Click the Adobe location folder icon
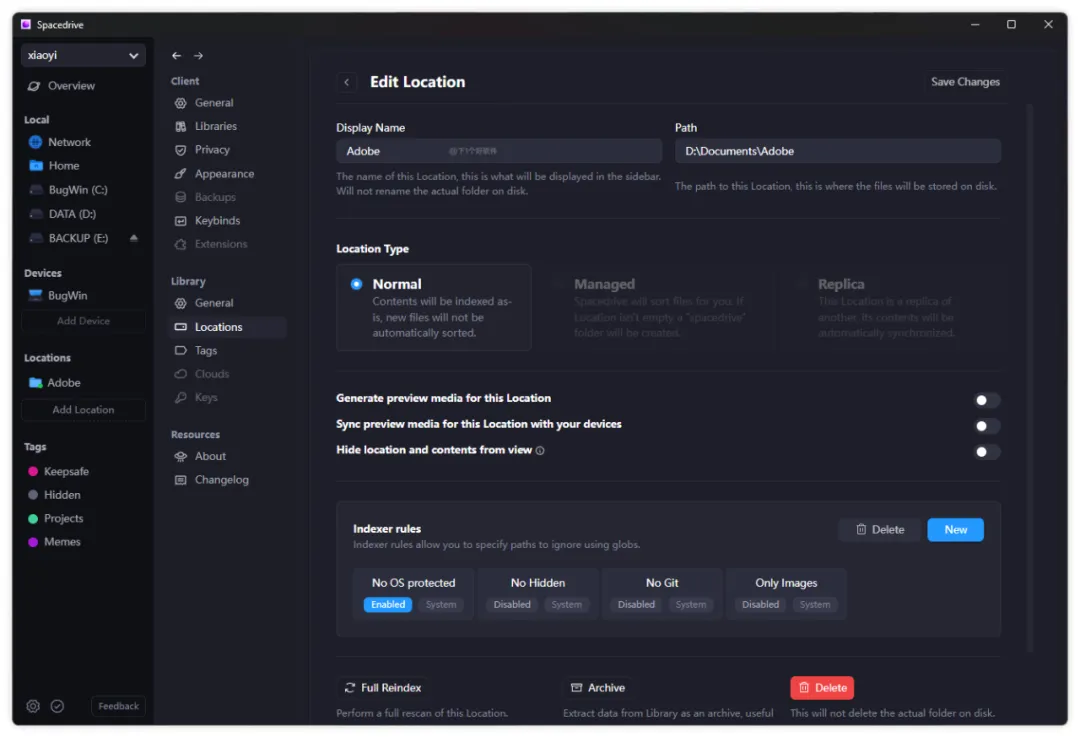Image resolution: width=1080 pixels, height=737 pixels. [35, 382]
